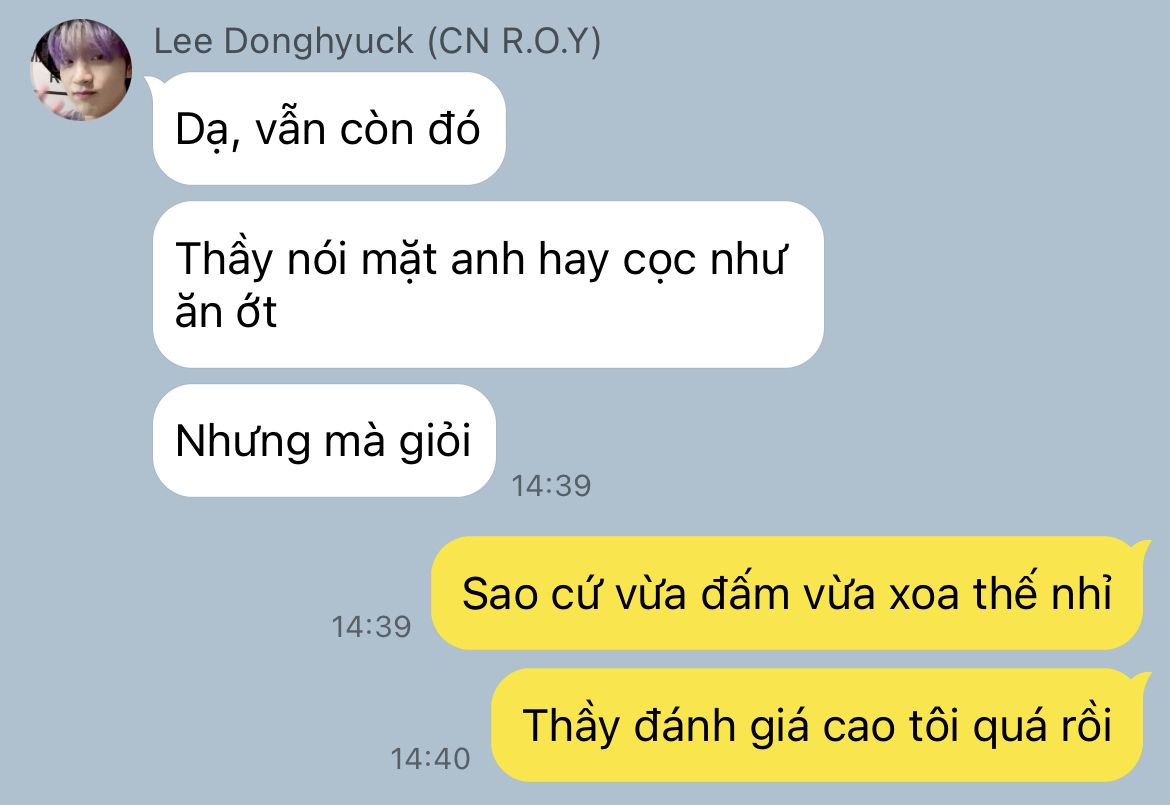
Task: Open Lee Donghyuck's profile avatar
Action: pos(81,70)
